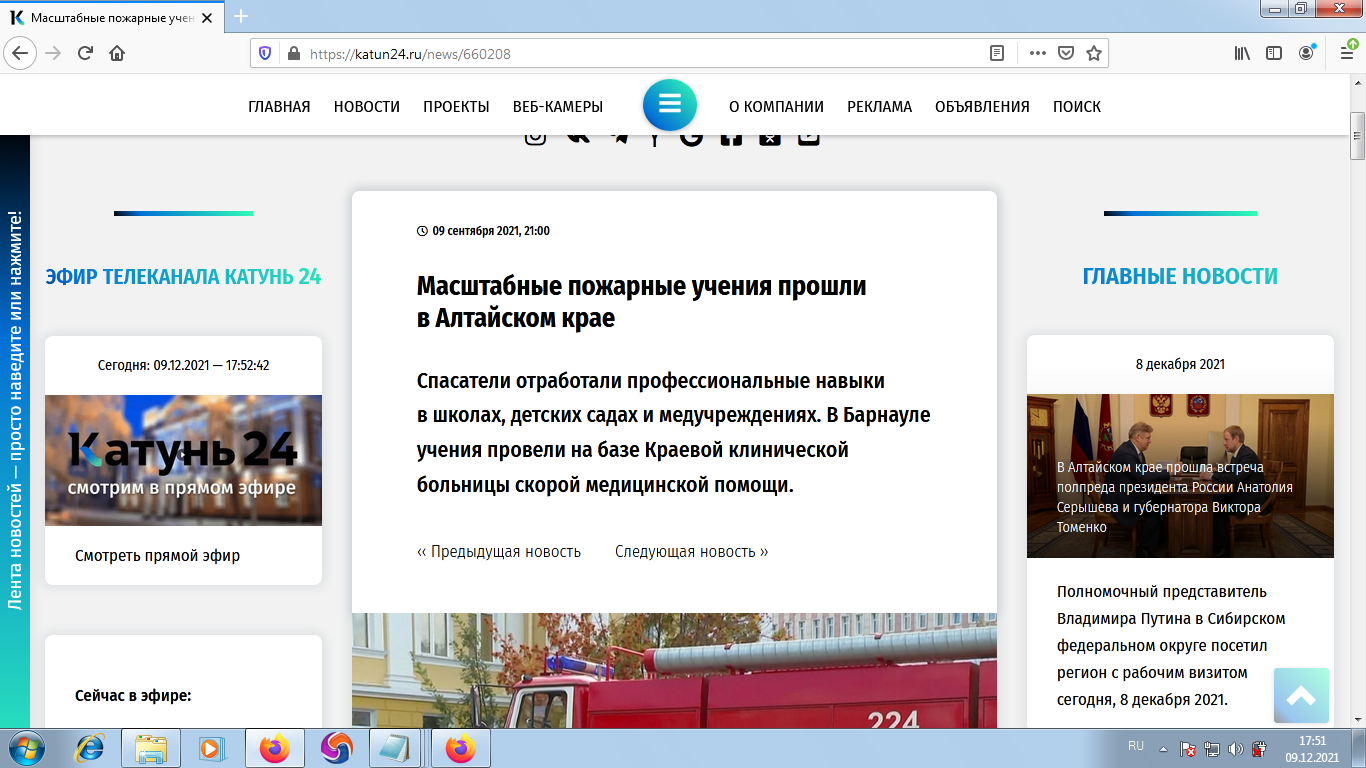Open the YouTube icon in the social row

coord(808,137)
